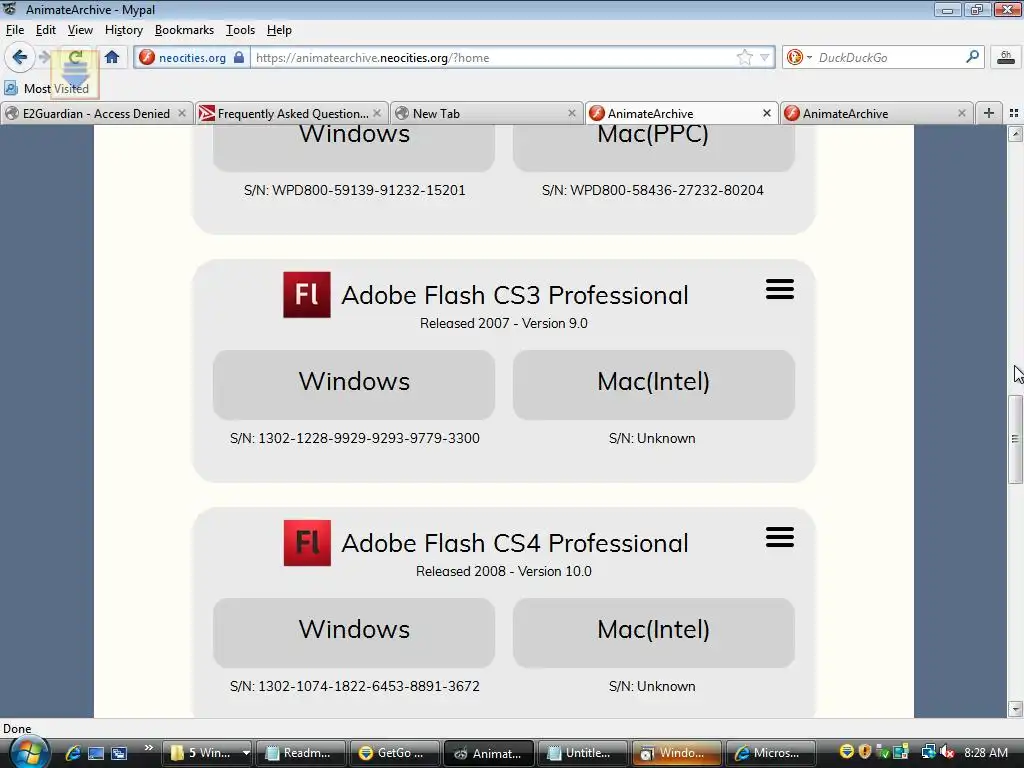1024x768 pixels.
Task: Click the Most Visited bookmark folder
Action: [x=47, y=88]
